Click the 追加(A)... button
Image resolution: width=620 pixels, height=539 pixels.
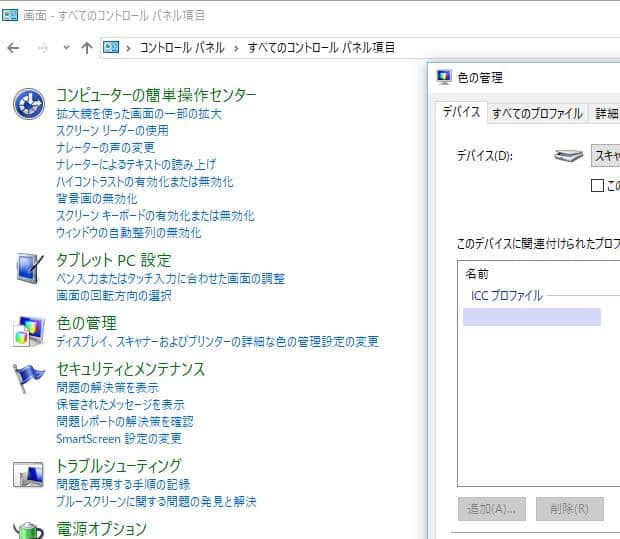(492, 509)
